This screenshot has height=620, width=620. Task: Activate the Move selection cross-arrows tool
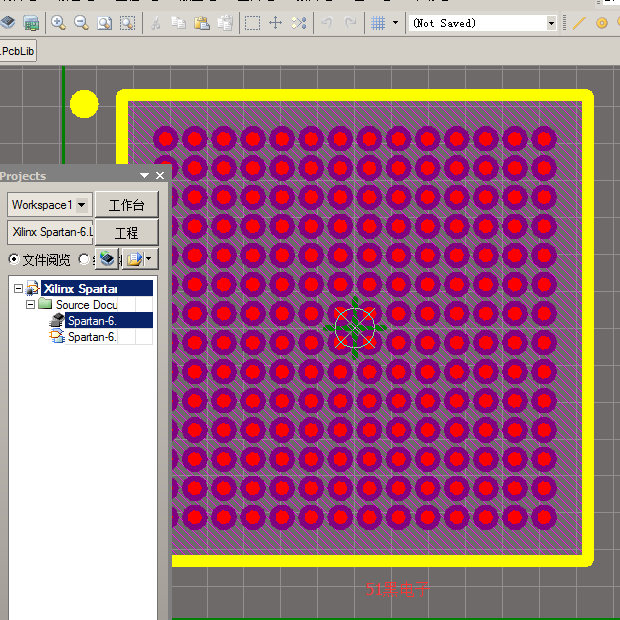pyautogui.click(x=275, y=23)
